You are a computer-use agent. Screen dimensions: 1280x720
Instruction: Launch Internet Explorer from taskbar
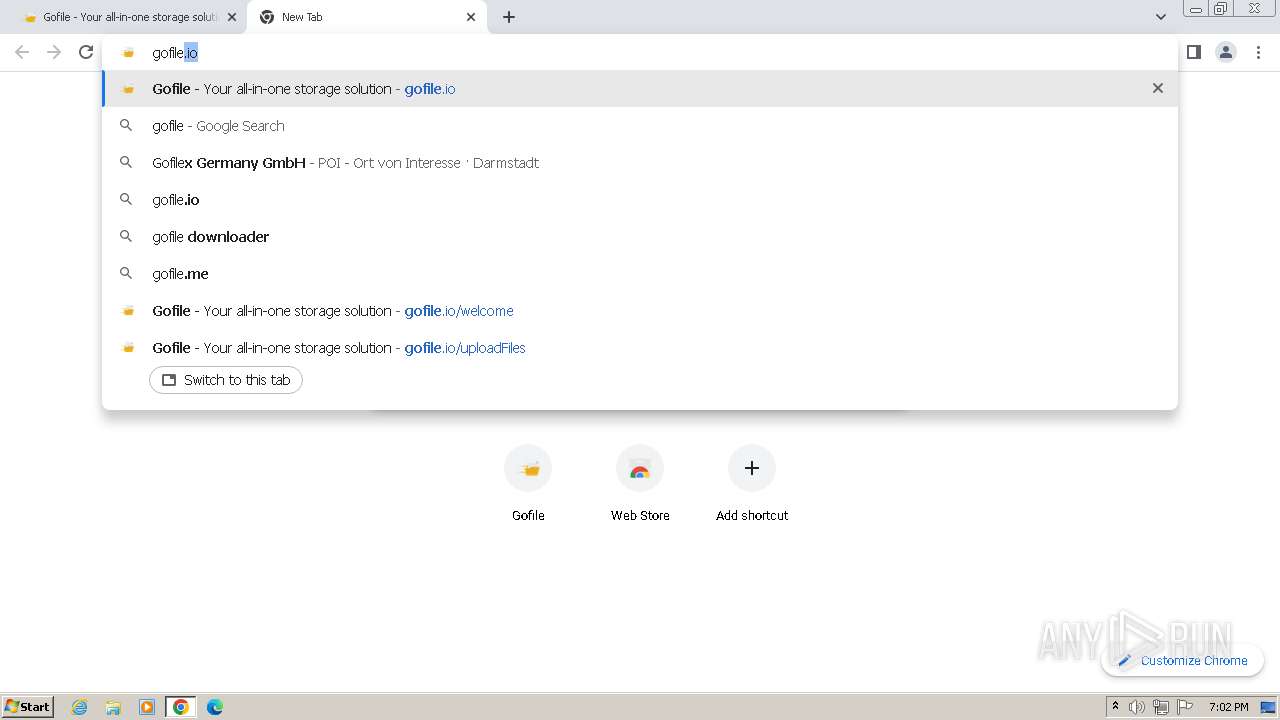pyautogui.click(x=80, y=707)
